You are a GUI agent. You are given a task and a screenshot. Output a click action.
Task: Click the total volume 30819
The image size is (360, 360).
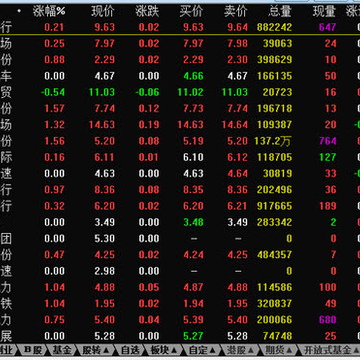point(277,174)
